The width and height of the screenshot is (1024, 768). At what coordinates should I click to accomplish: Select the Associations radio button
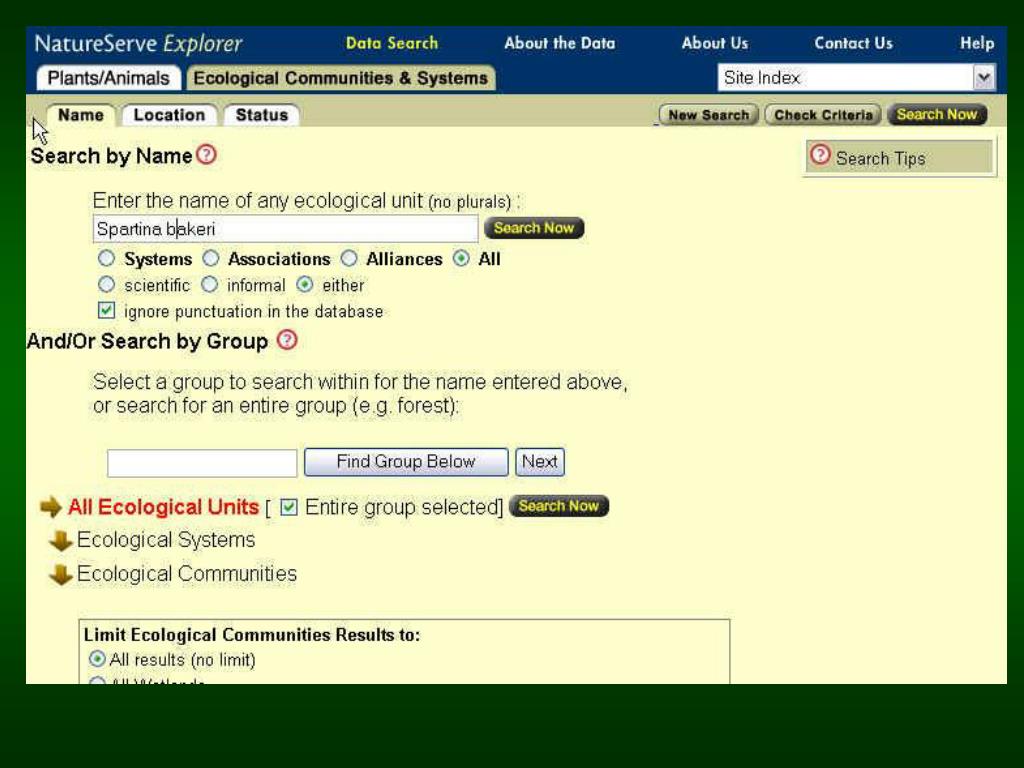click(210, 259)
